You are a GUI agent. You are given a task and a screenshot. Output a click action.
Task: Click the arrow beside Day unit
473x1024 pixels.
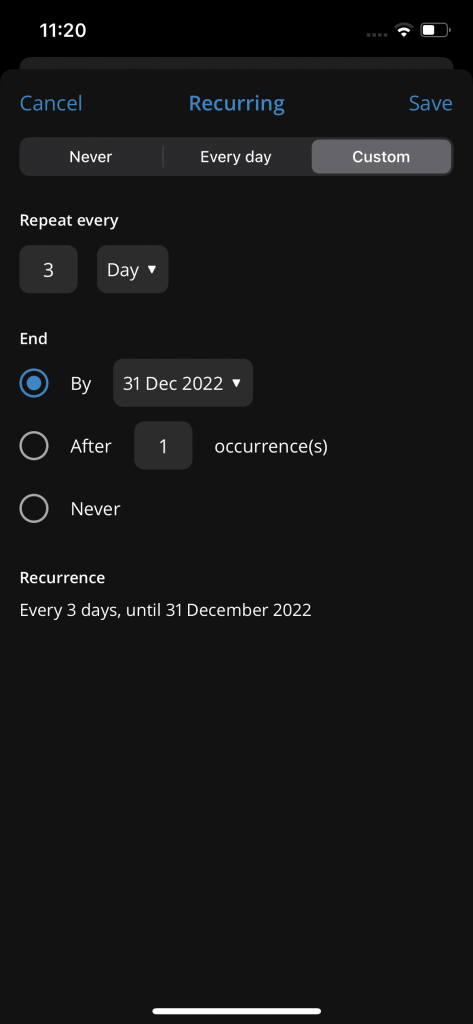pyautogui.click(x=152, y=269)
